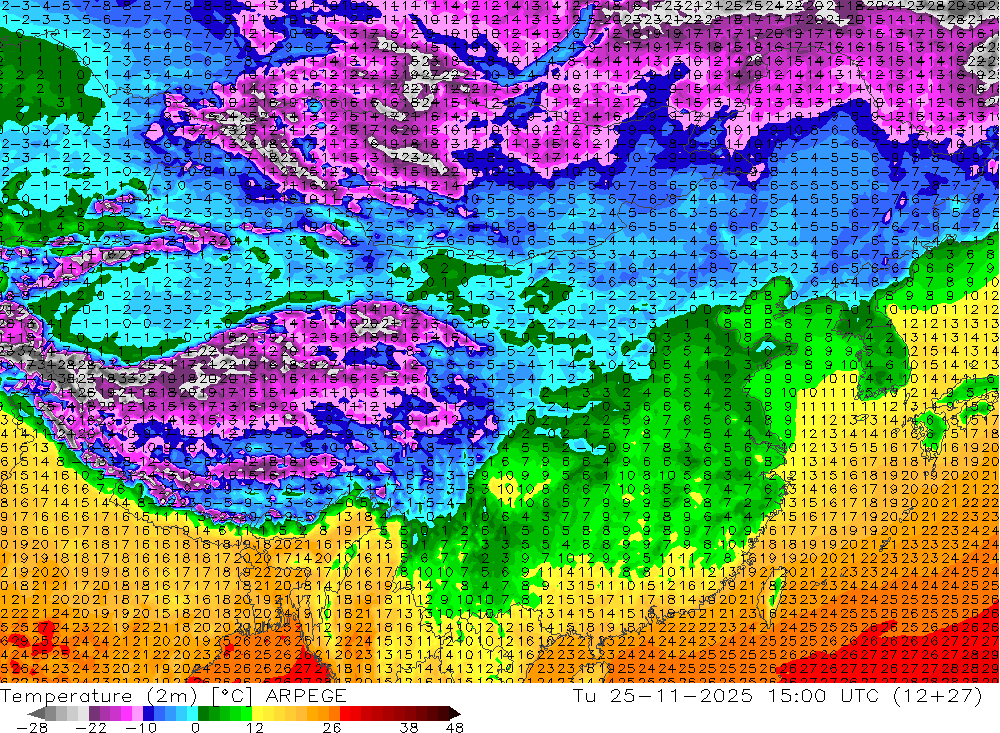
Task: Click the dark blue swatch right of -10
Action: pyautogui.click(x=149, y=713)
